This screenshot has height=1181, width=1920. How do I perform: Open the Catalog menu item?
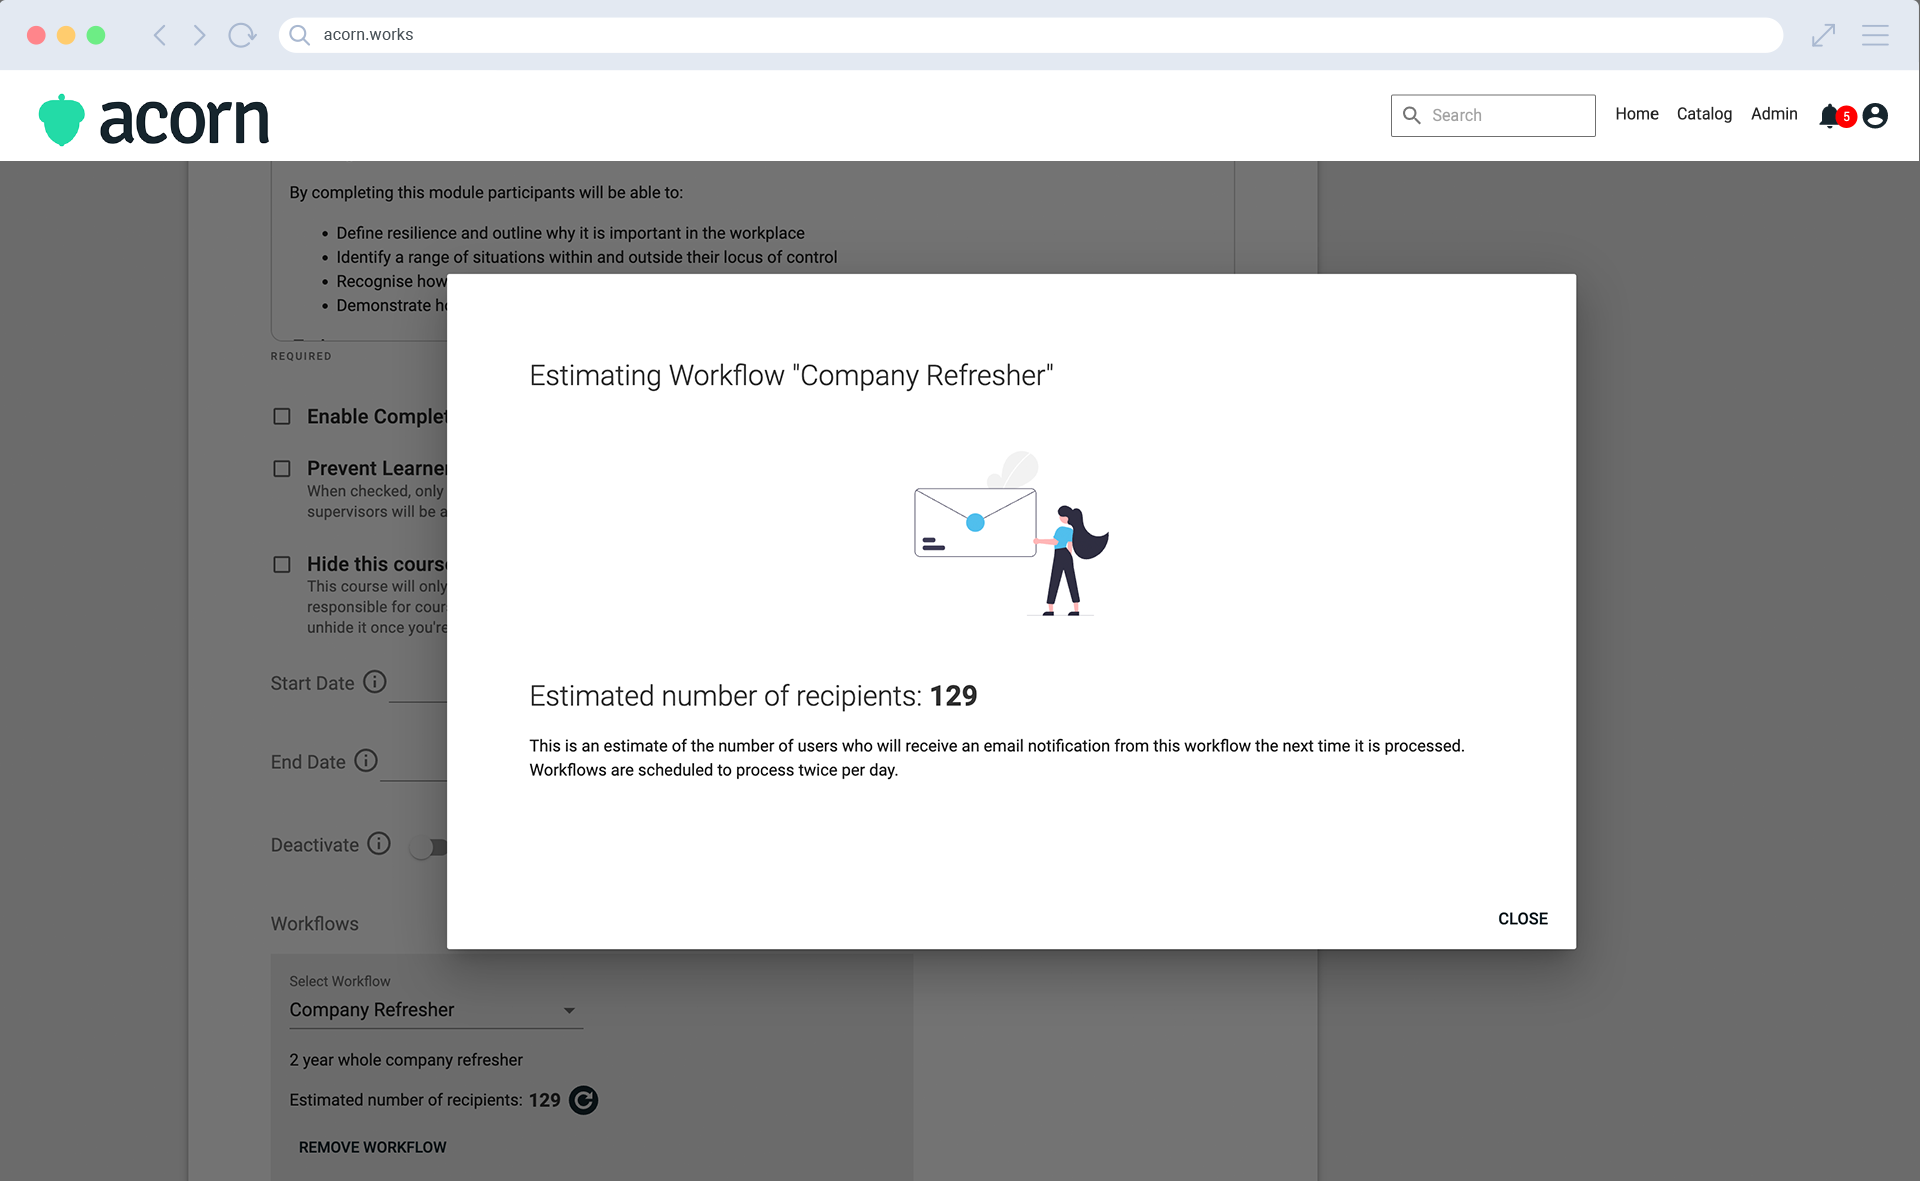(x=1704, y=114)
